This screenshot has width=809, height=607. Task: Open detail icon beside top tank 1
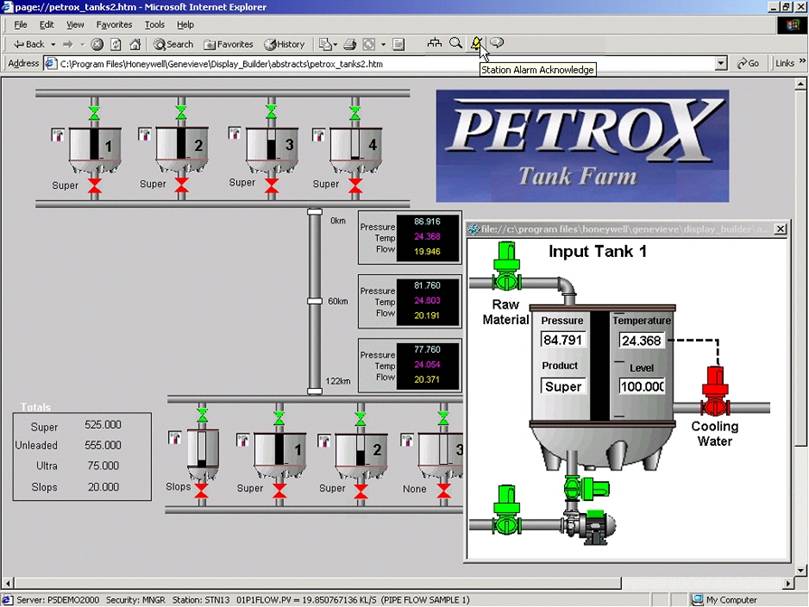[x=58, y=136]
